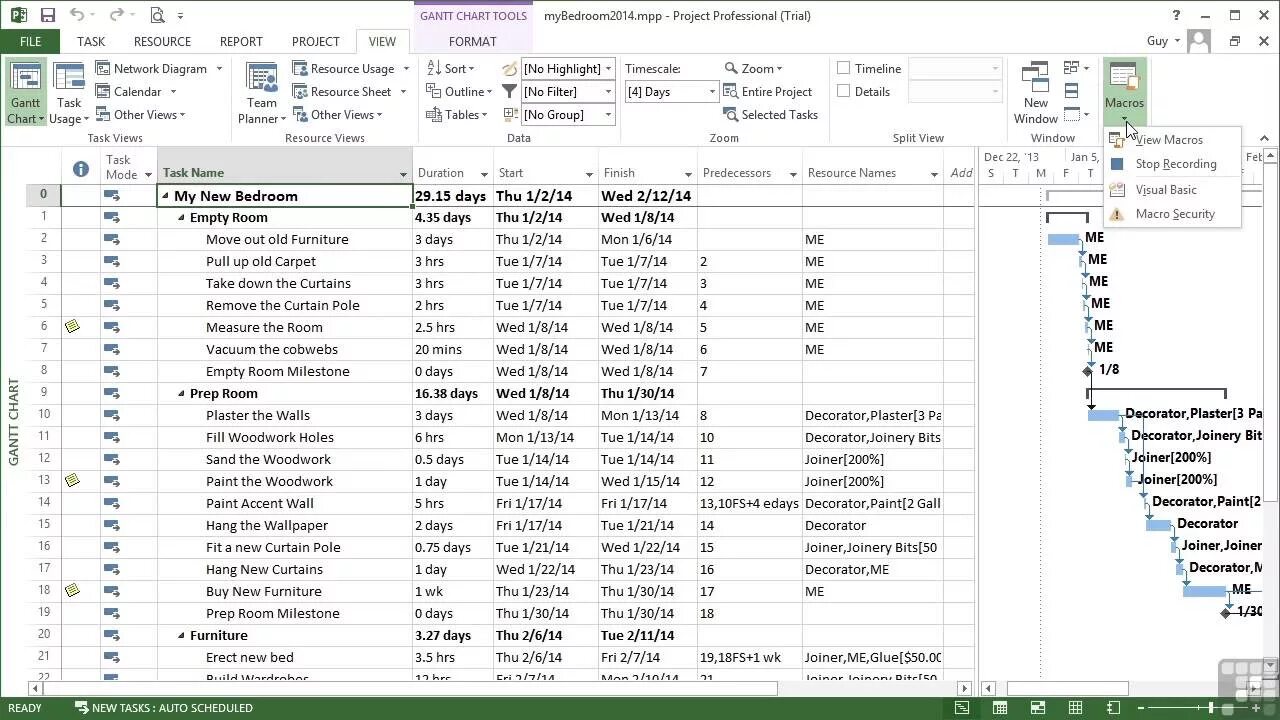
Task: Collapse the My New Bedroom summary task
Action: click(165, 196)
